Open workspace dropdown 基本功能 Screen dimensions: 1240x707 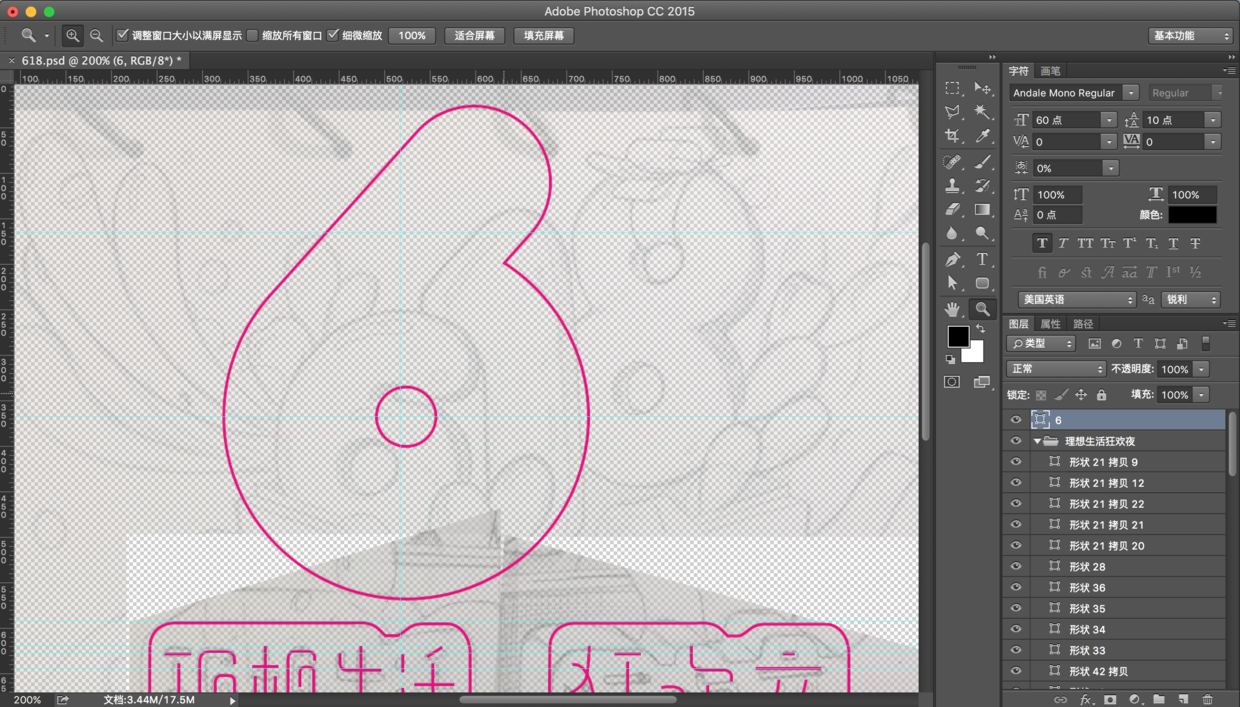[x=1190, y=35]
